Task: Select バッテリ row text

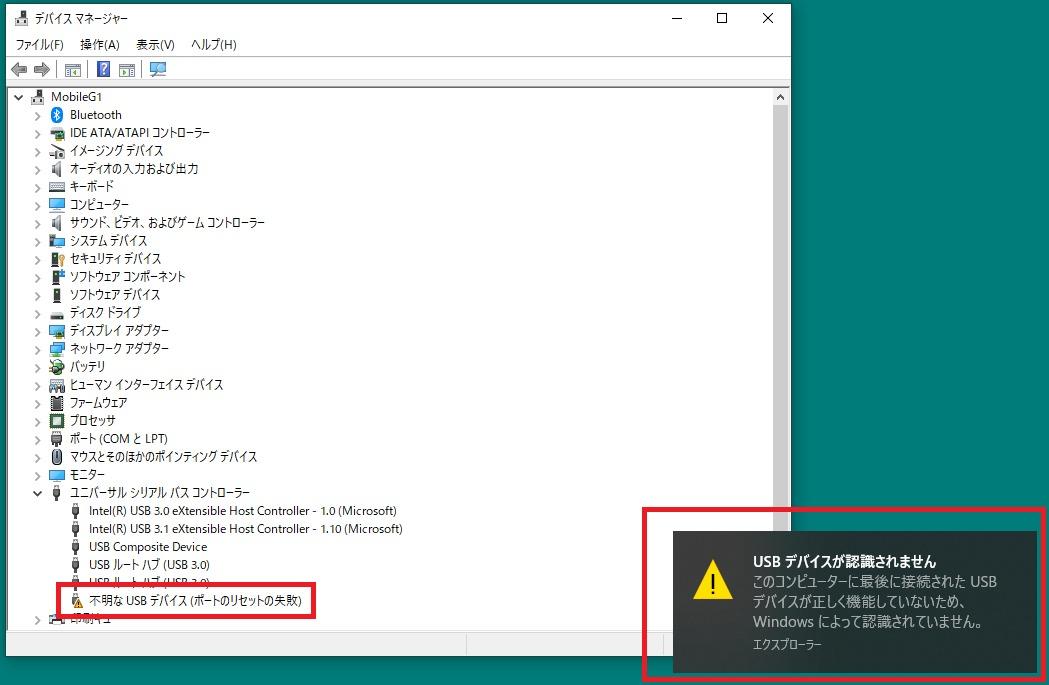Action: 88,367
